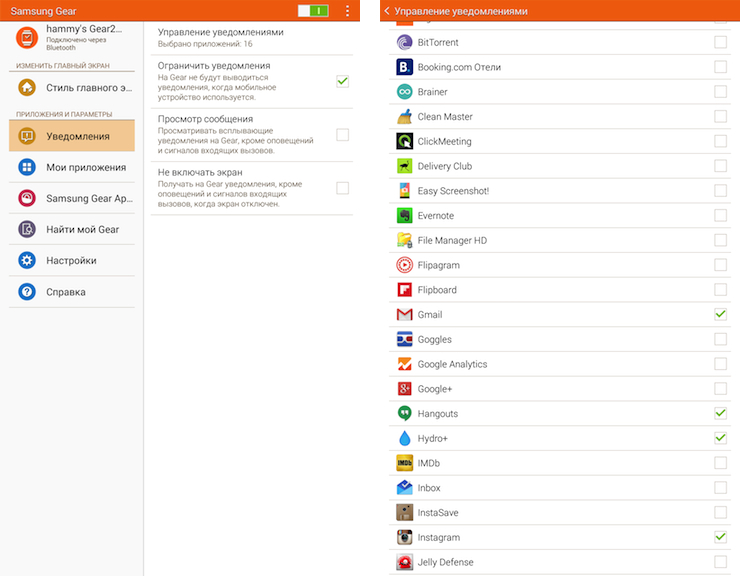Click the Goggles app icon
Image resolution: width=740 pixels, height=576 pixels.
pos(404,339)
